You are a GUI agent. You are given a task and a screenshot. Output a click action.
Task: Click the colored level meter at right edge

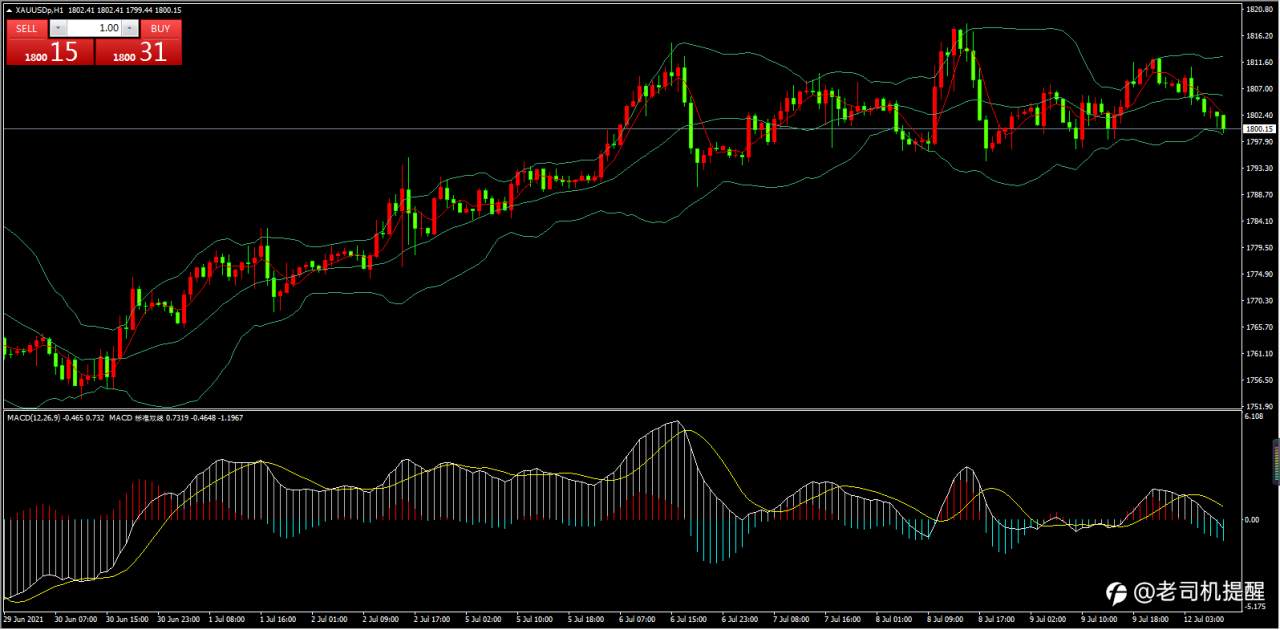tap(1275, 464)
